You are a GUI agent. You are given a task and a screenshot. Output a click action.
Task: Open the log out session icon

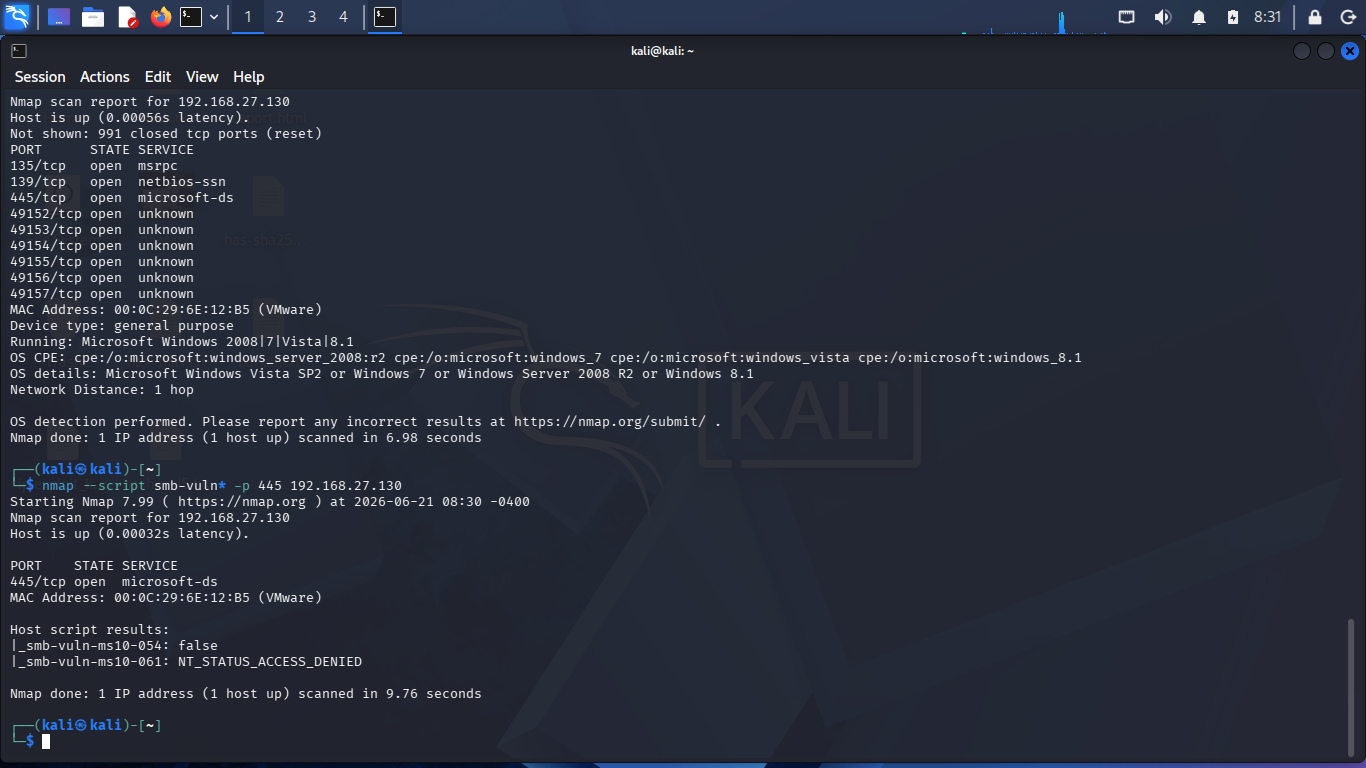pos(1346,17)
